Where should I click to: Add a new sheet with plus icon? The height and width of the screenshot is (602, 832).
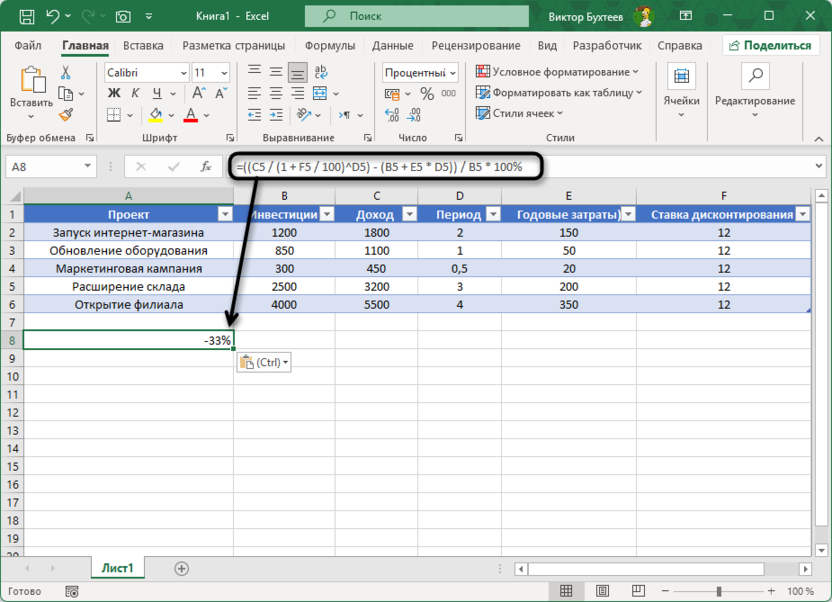(181, 568)
